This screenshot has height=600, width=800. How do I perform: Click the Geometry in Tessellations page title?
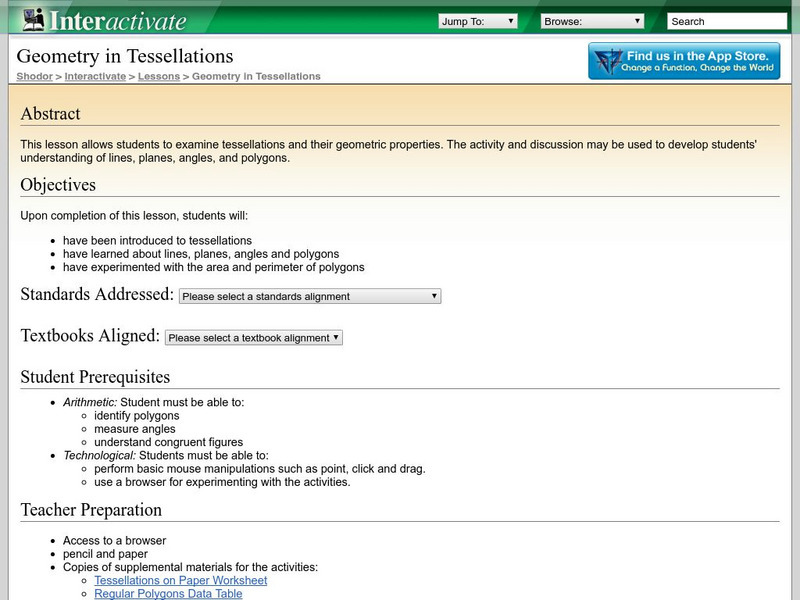125,56
